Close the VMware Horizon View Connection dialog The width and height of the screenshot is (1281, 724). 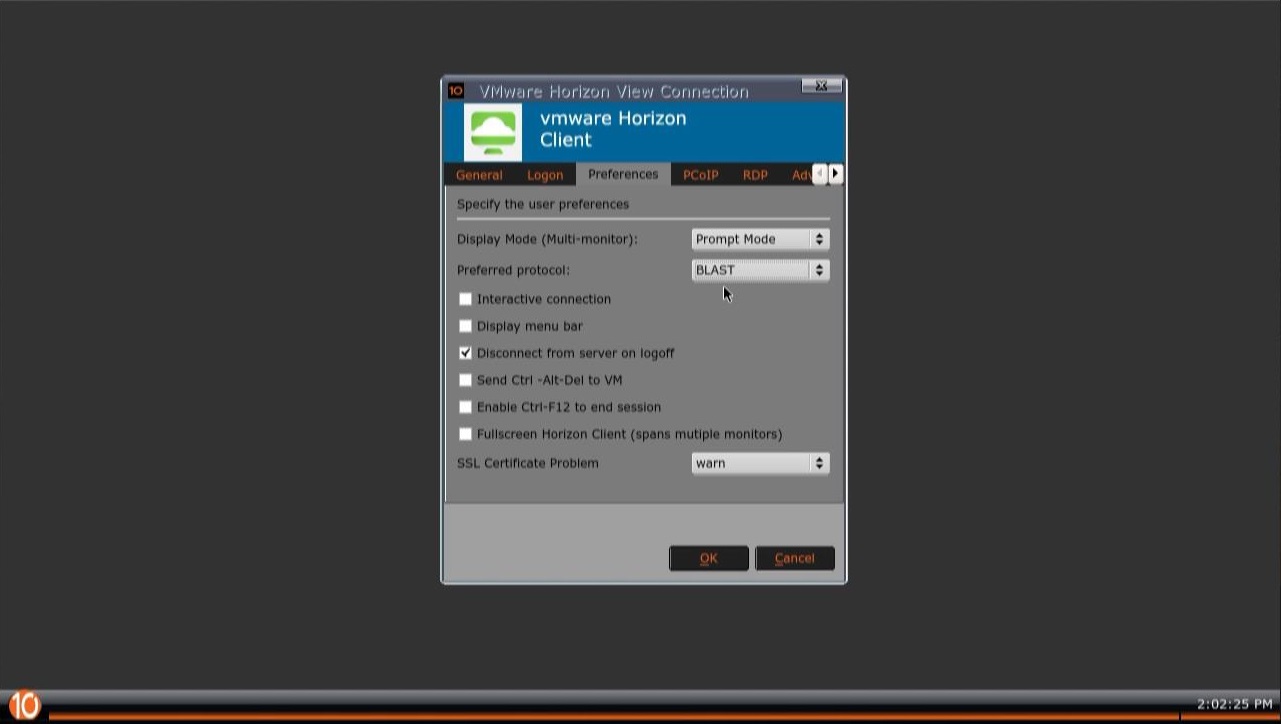point(821,87)
